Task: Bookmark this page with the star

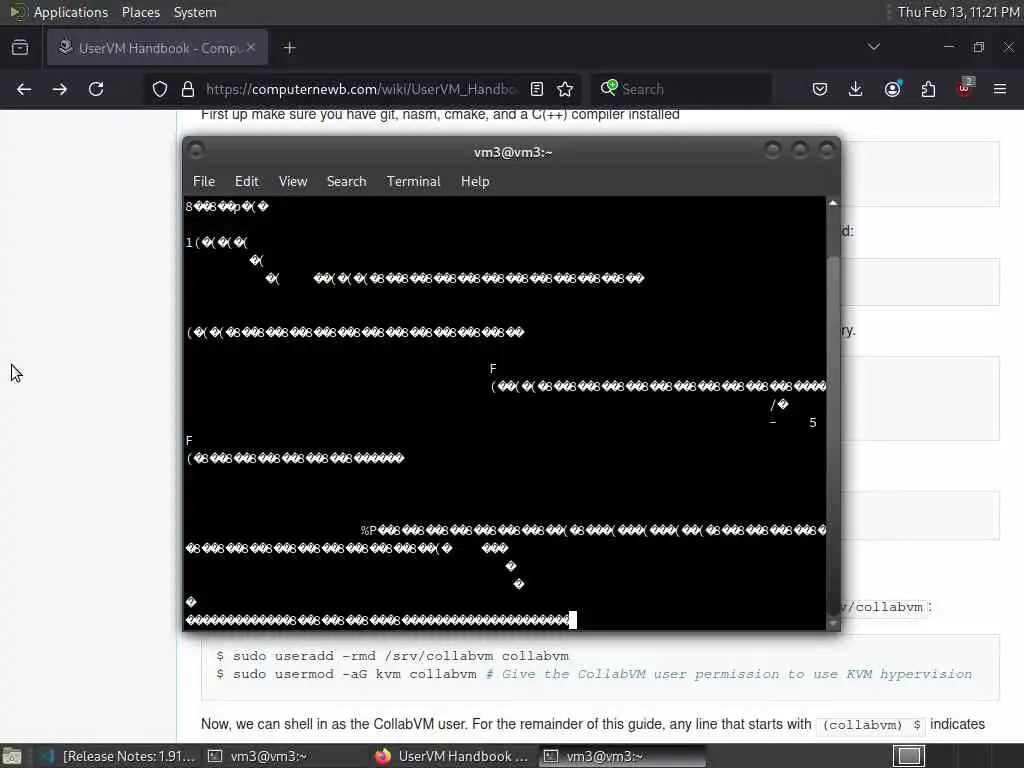Action: click(565, 89)
